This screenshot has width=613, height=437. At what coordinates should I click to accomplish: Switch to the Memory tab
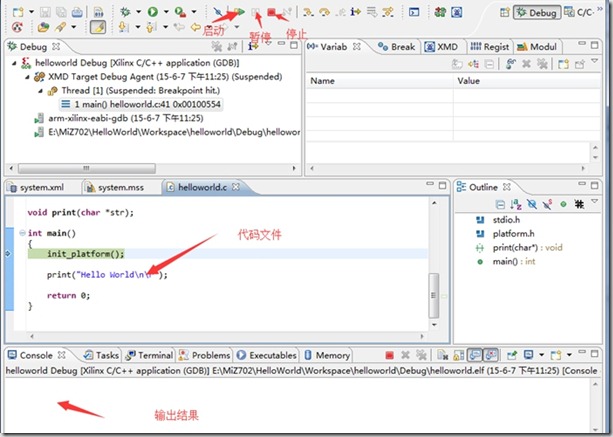pyautogui.click(x=327, y=355)
